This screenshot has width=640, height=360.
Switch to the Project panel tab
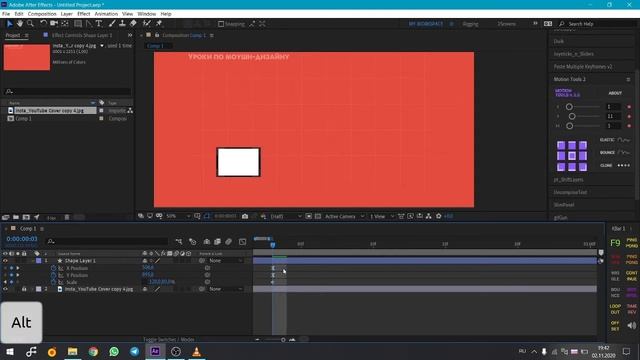click(x=13, y=36)
